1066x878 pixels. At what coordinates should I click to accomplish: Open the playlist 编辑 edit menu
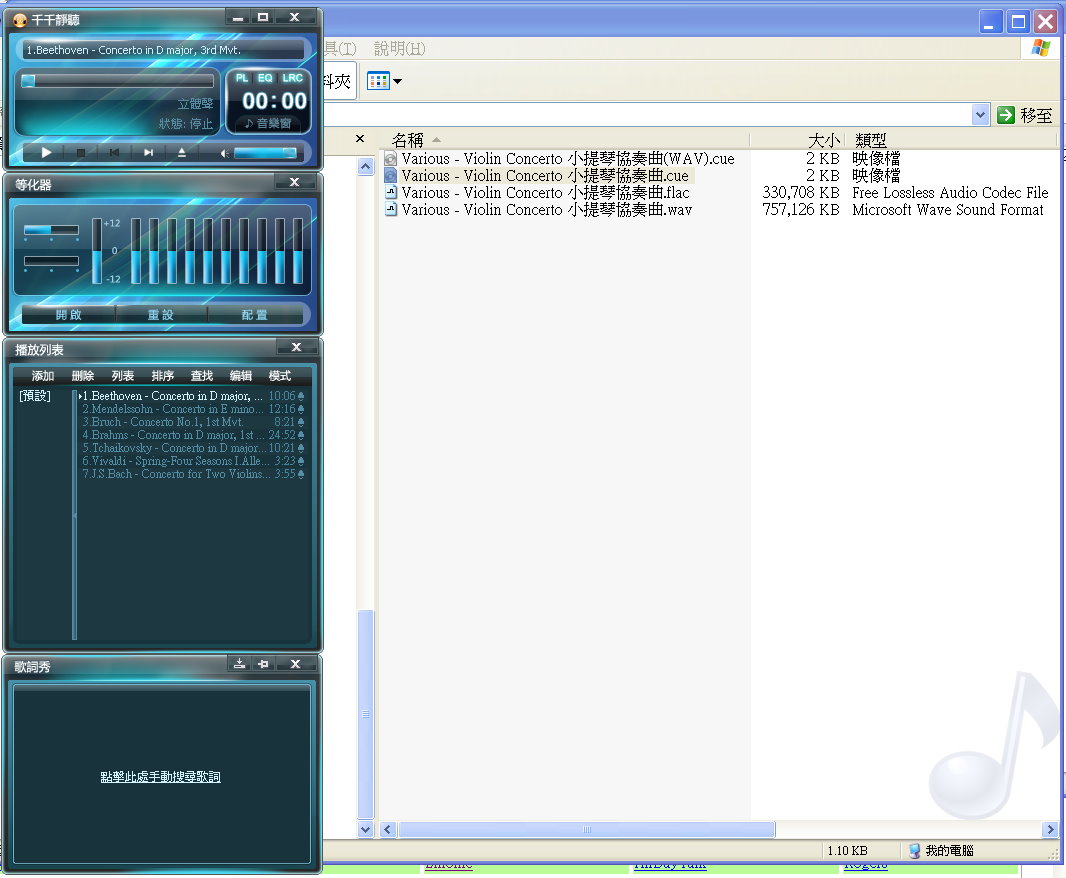point(241,376)
